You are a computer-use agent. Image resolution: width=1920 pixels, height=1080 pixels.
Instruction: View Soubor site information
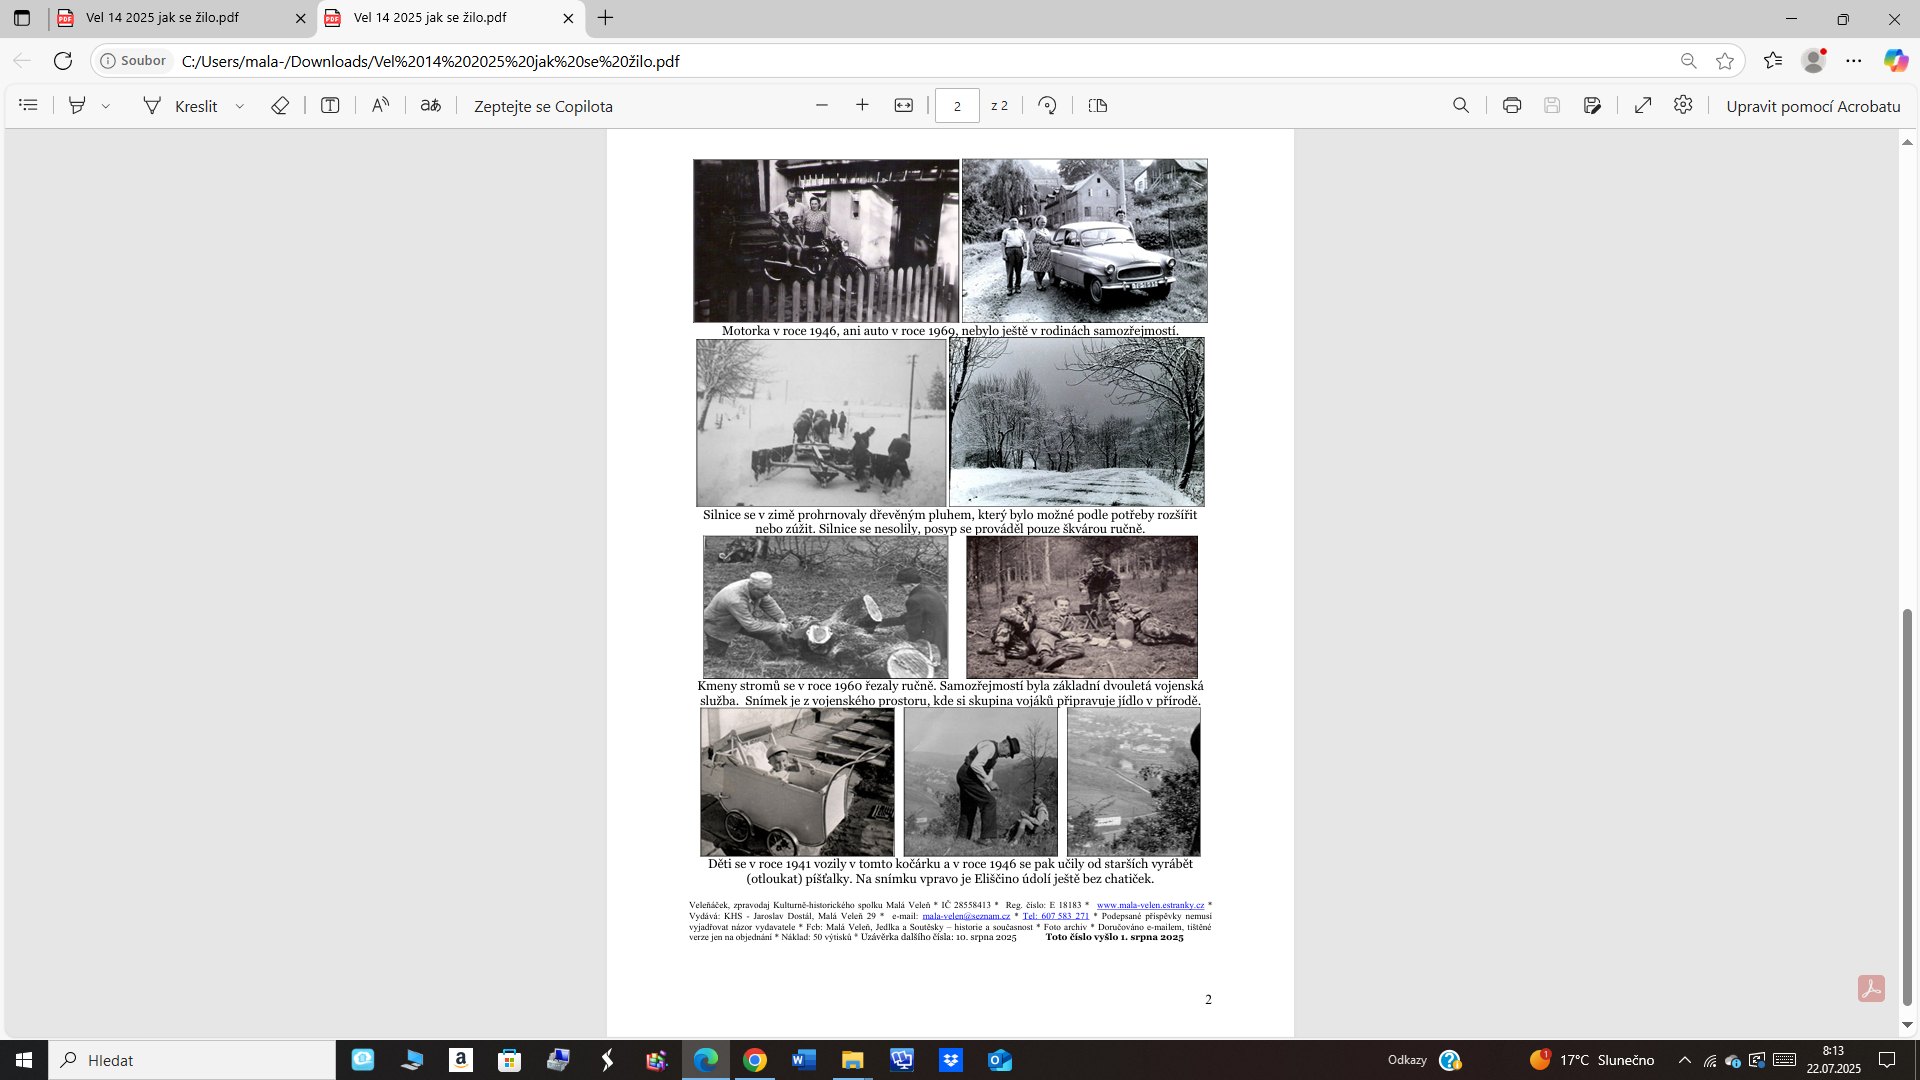click(133, 61)
